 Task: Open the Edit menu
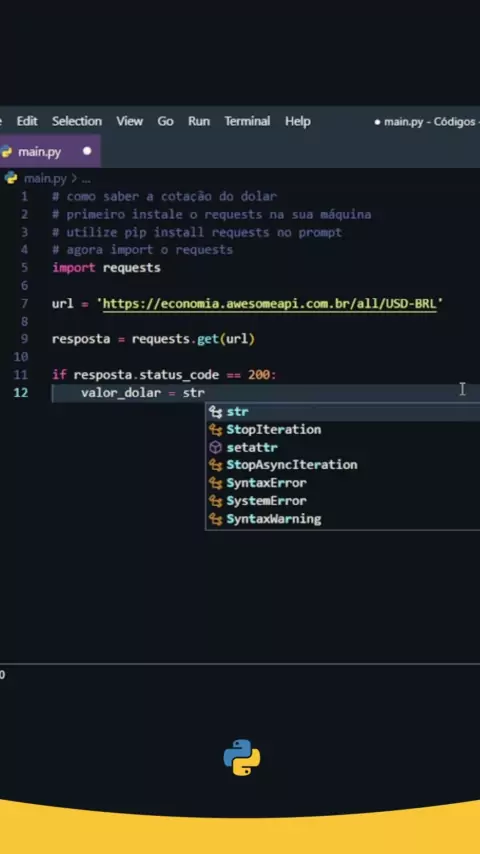point(27,121)
